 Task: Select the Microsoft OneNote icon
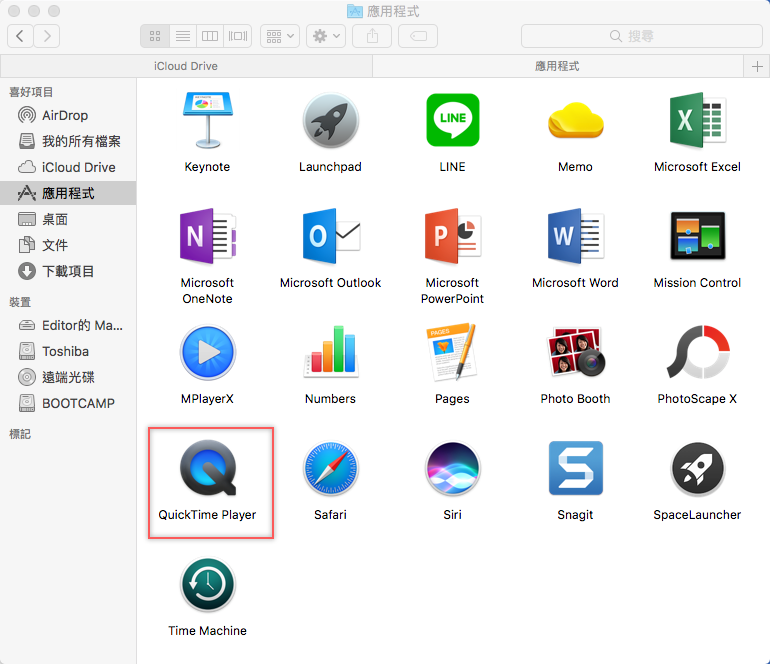[x=207, y=236]
